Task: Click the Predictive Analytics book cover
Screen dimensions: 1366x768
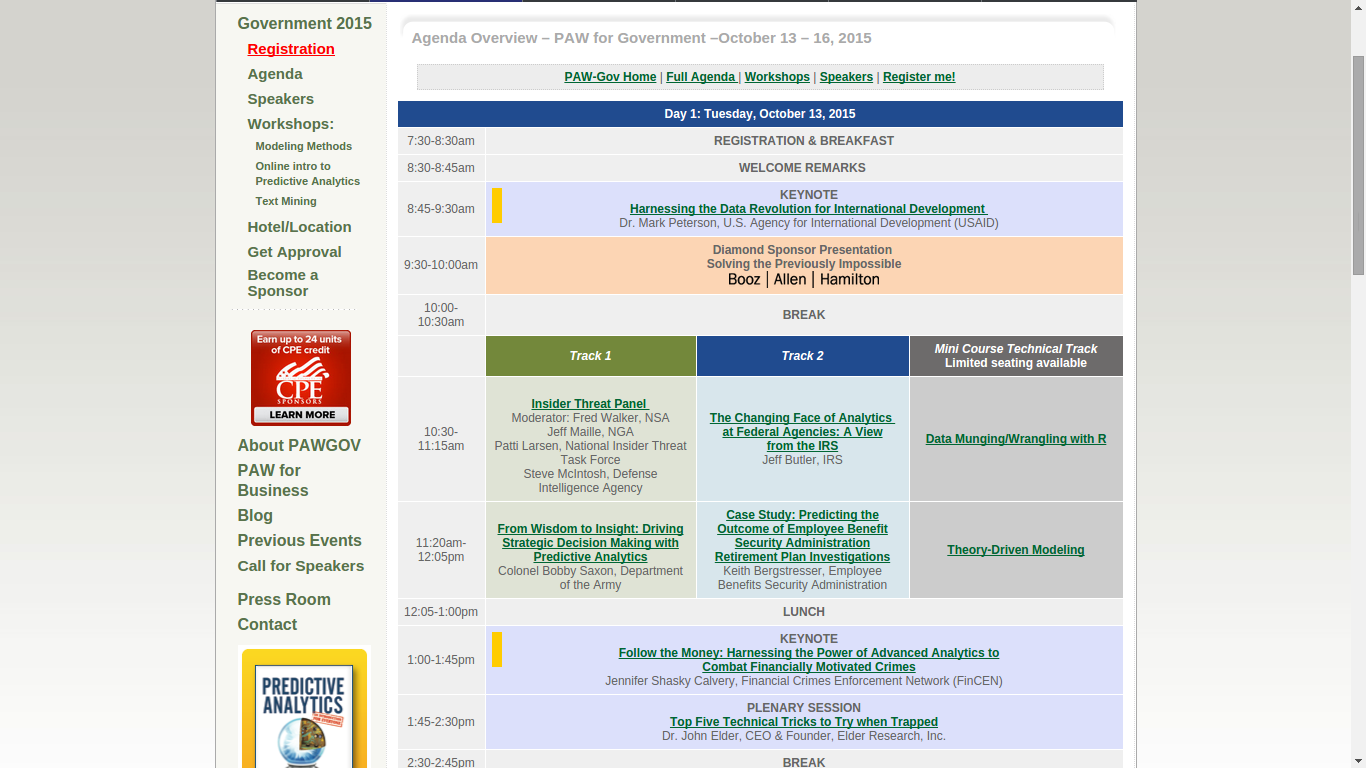Action: click(303, 712)
